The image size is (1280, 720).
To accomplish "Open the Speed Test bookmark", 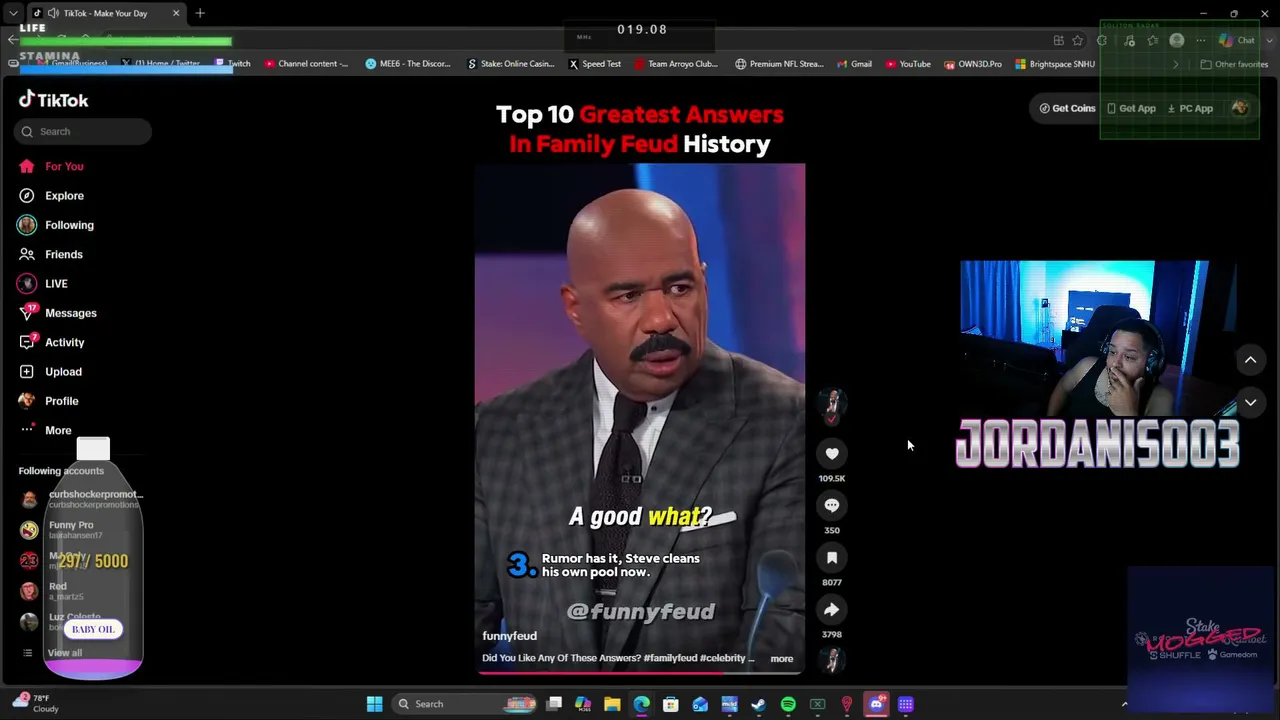I will [x=594, y=64].
